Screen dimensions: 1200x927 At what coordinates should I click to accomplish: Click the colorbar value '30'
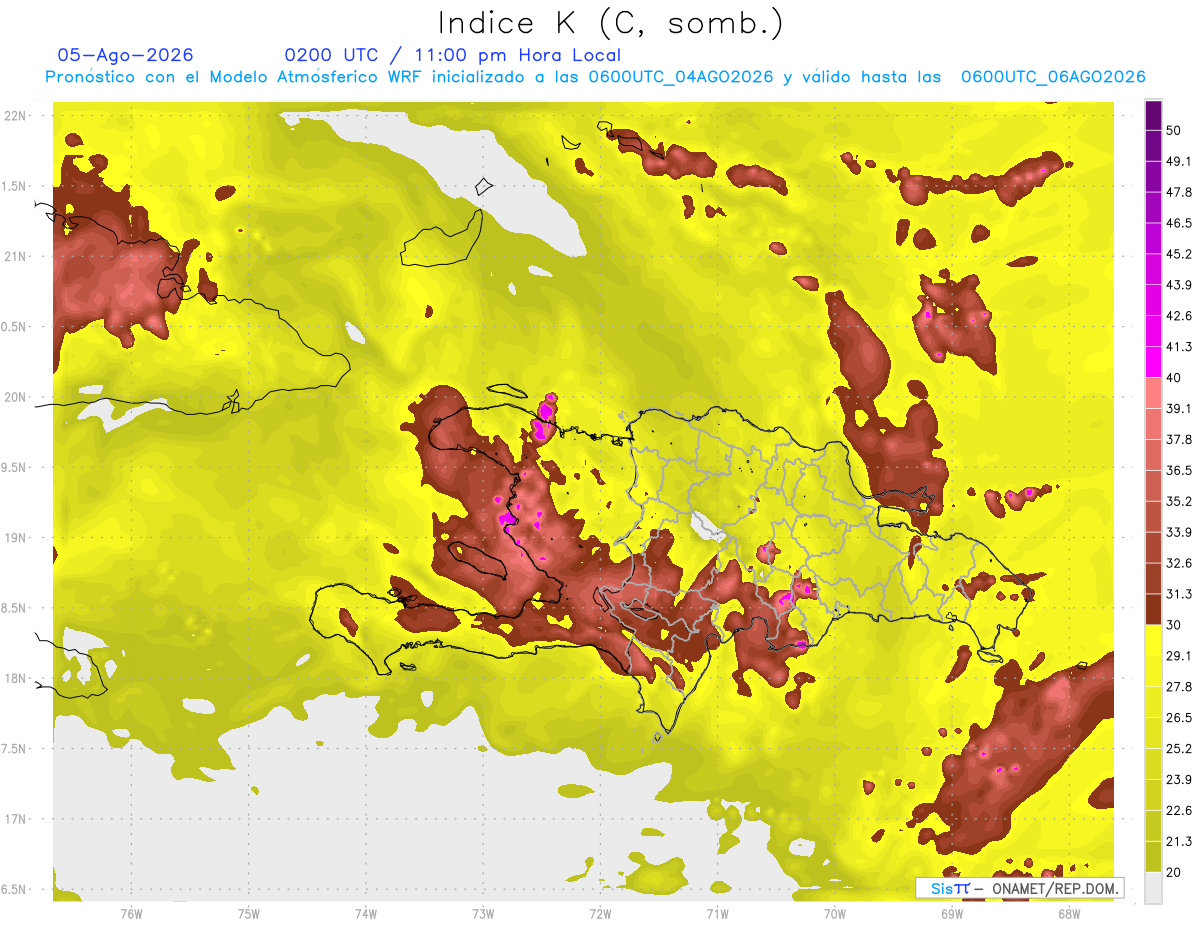(x=1176, y=625)
